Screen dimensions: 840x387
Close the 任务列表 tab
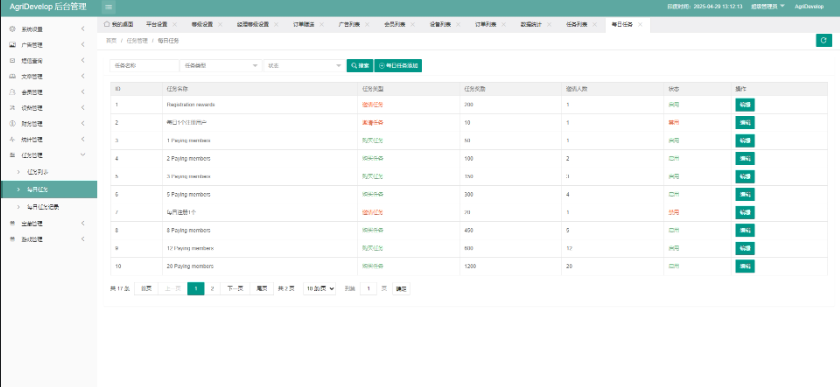pyautogui.click(x=594, y=25)
